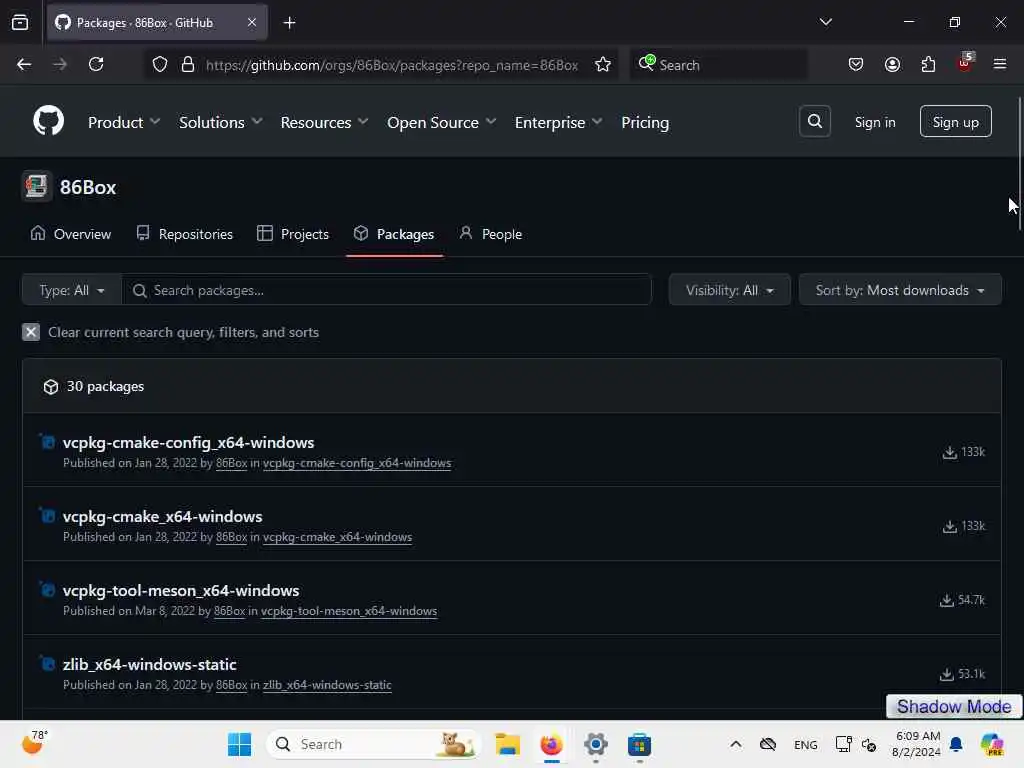
Task: Click package icon beside zlib_x64-windows-static
Action: pos(47,664)
